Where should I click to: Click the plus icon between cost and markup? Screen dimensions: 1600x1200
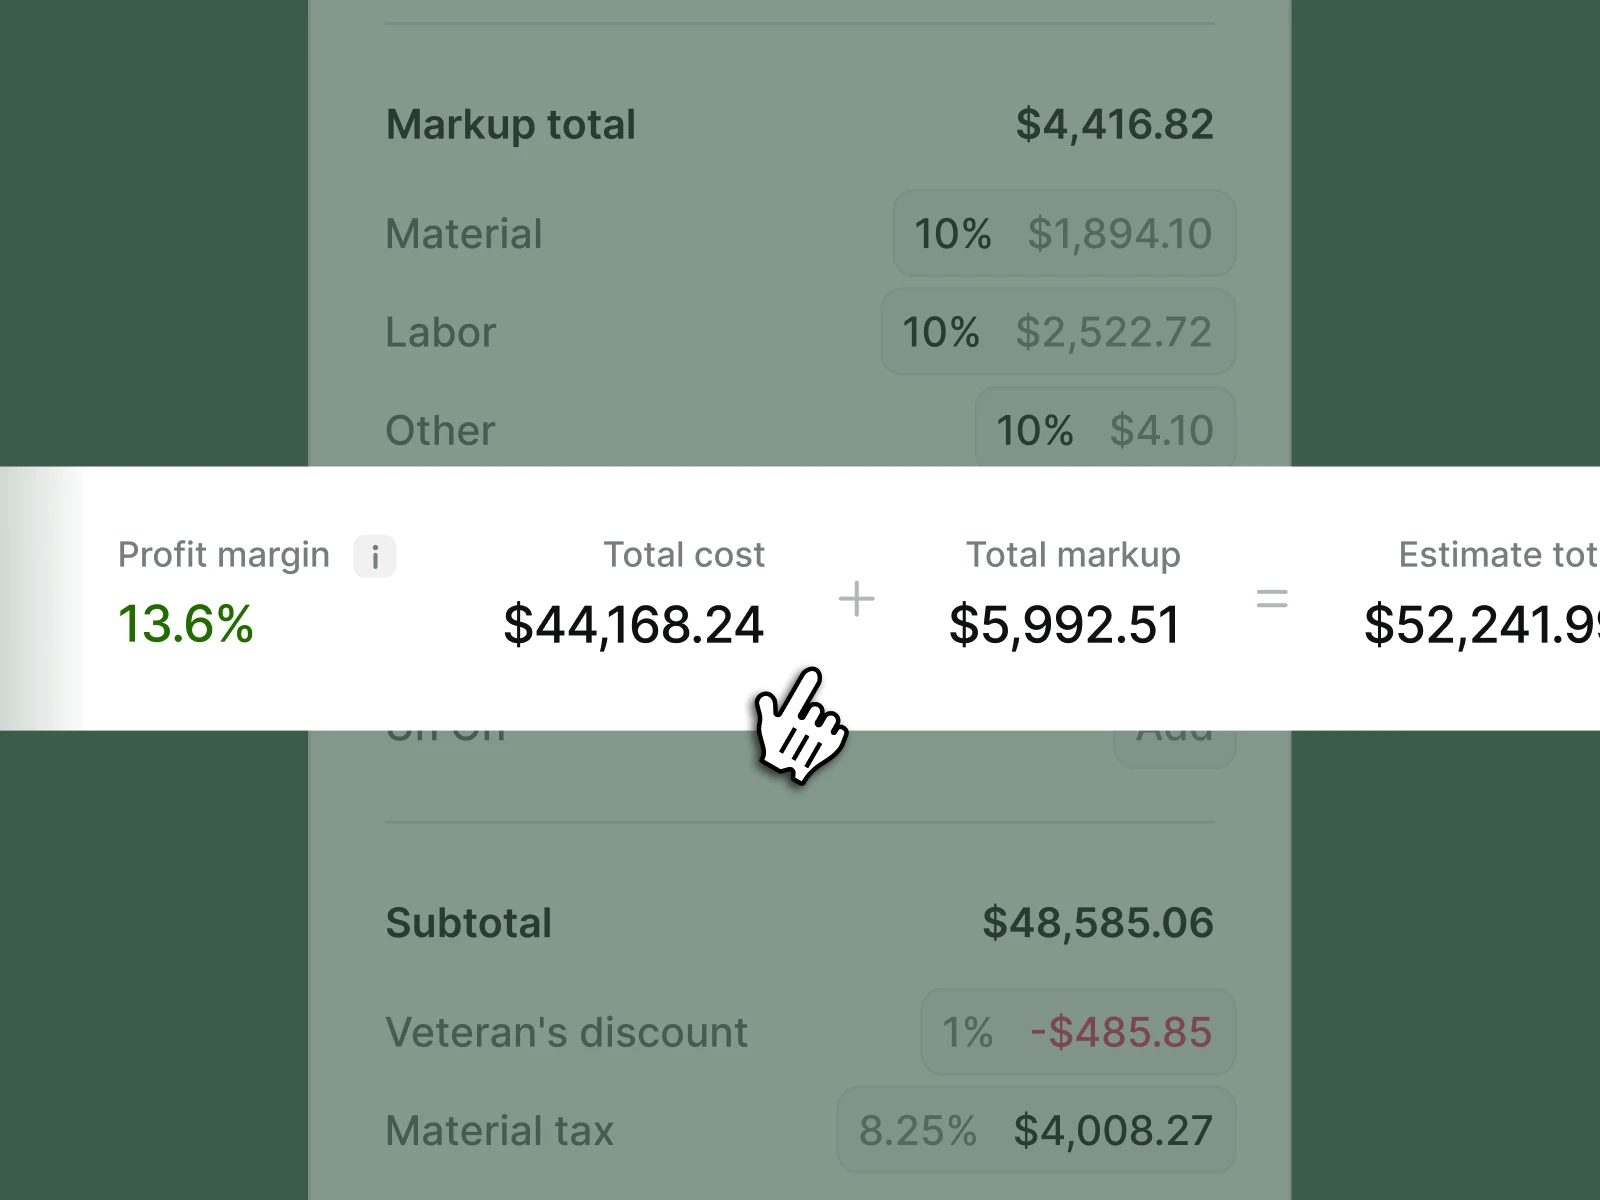[x=856, y=598]
